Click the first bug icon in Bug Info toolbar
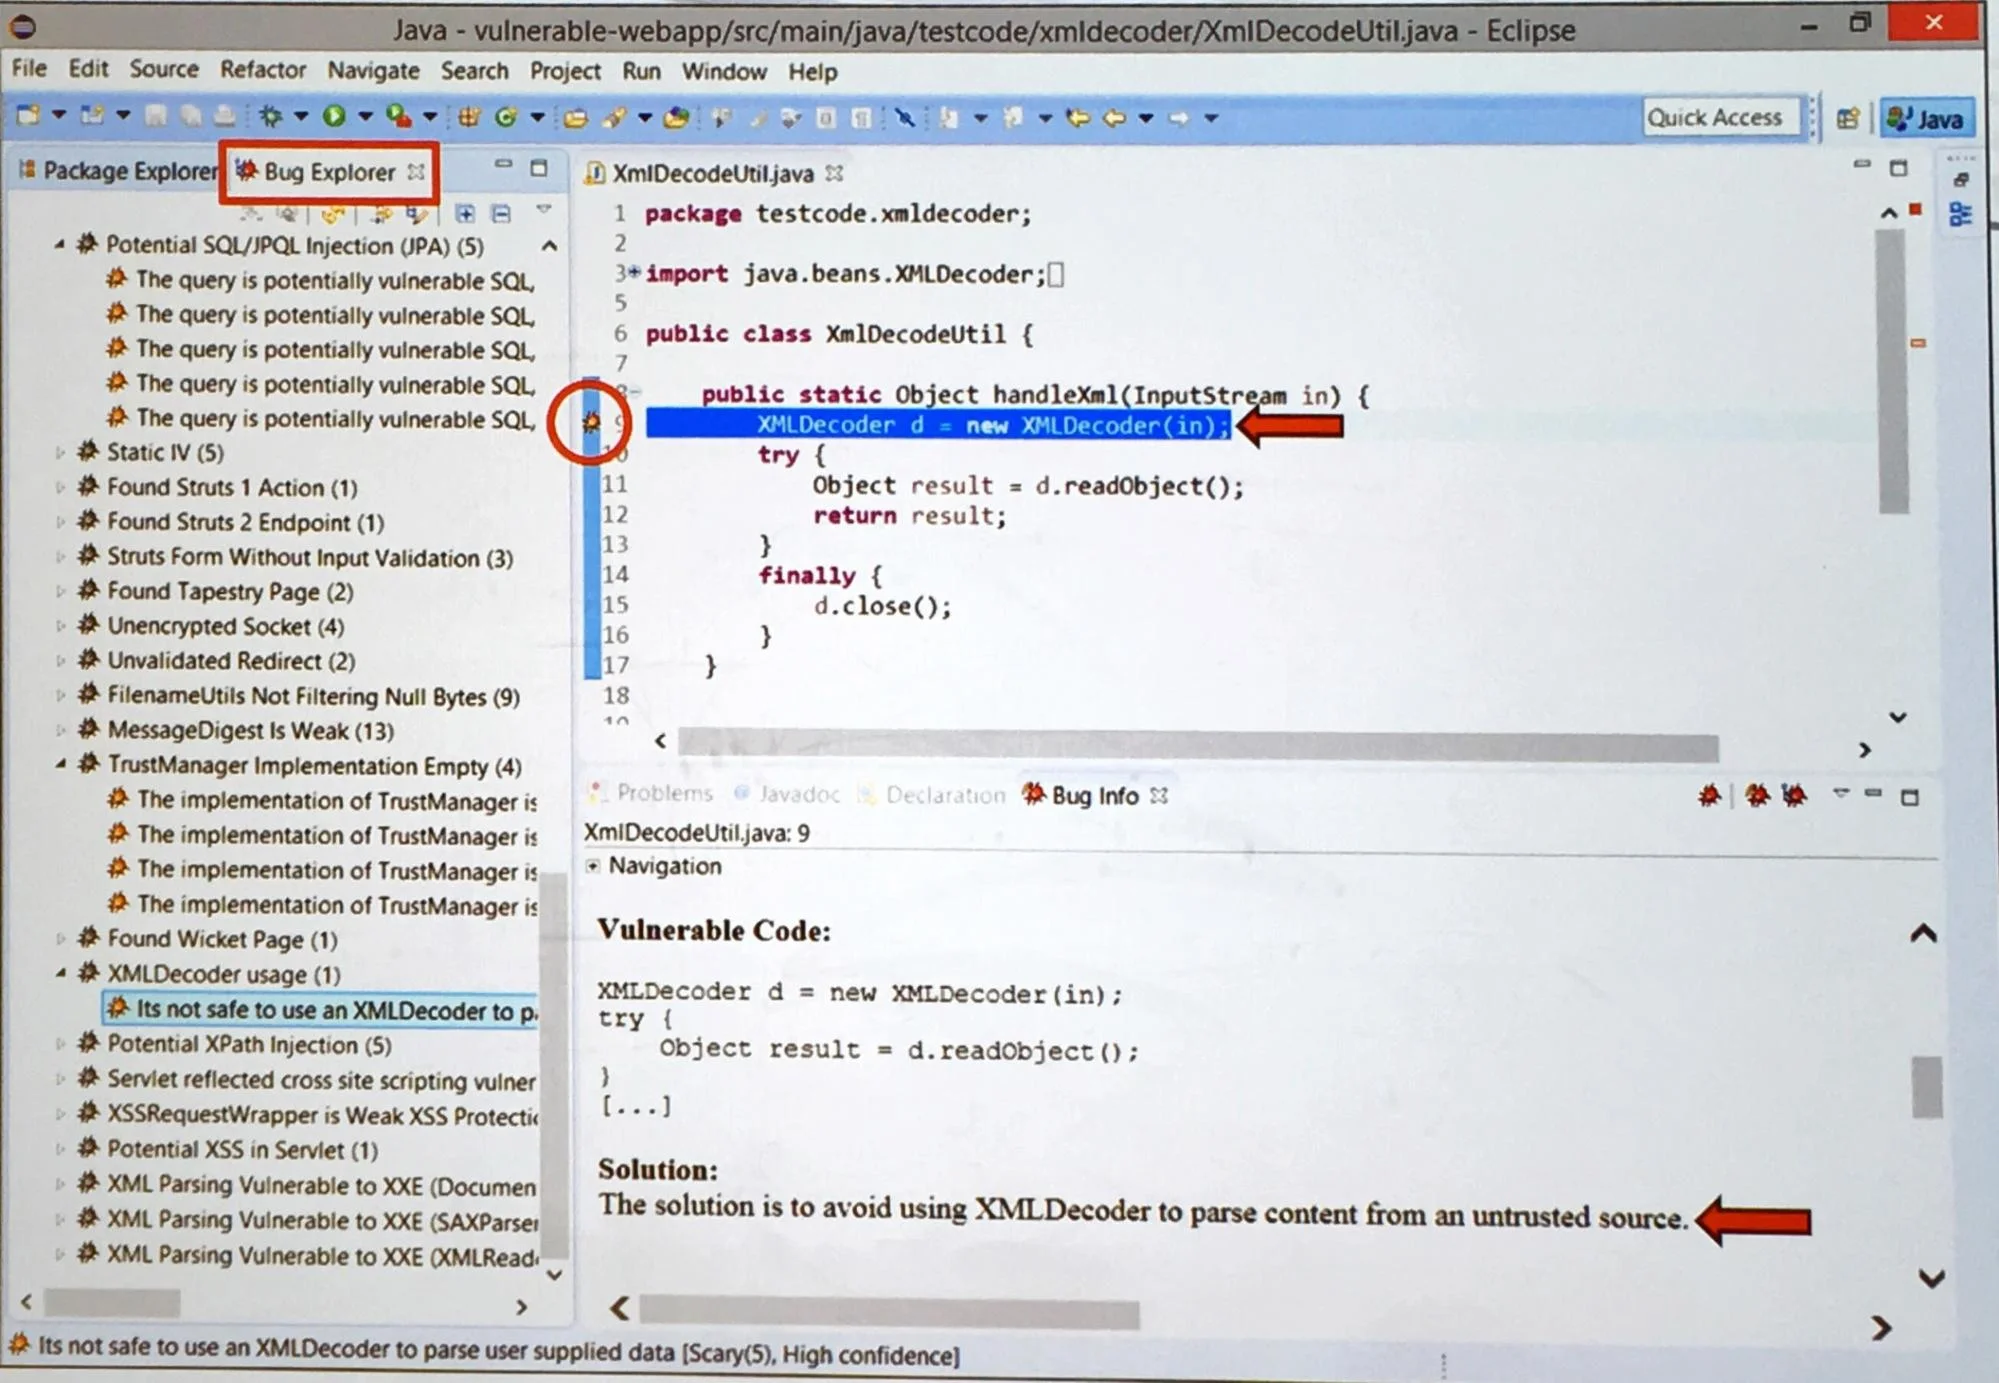Image resolution: width=1999 pixels, height=1383 pixels. pos(1709,796)
